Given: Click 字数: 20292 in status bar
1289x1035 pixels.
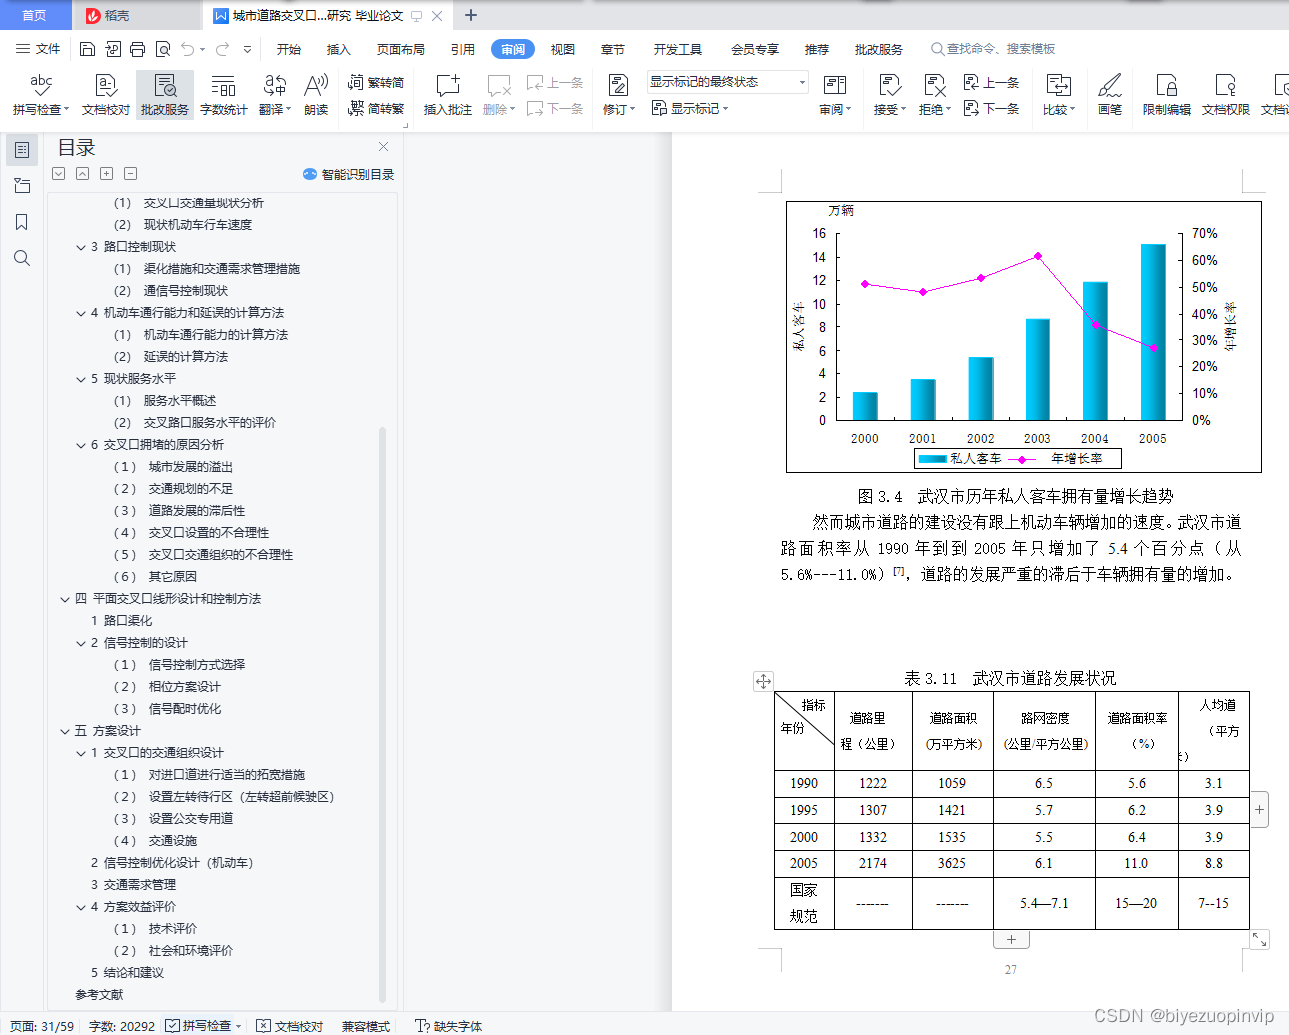Looking at the screenshot, I should (x=122, y=1026).
